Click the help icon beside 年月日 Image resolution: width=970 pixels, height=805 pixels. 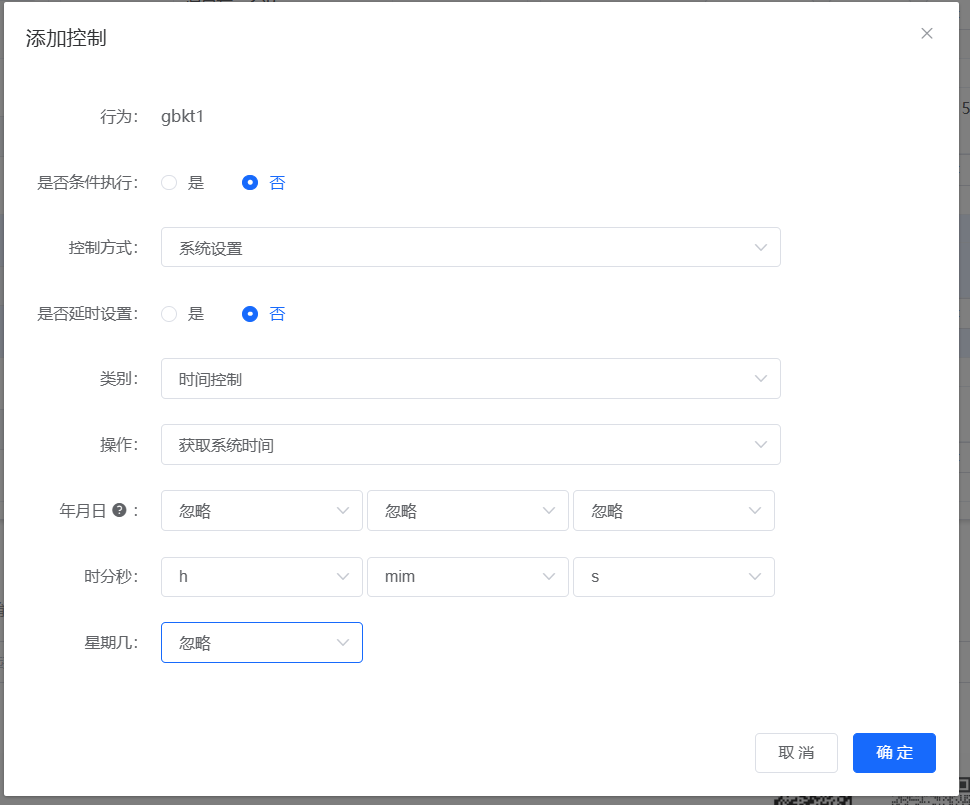point(119,510)
